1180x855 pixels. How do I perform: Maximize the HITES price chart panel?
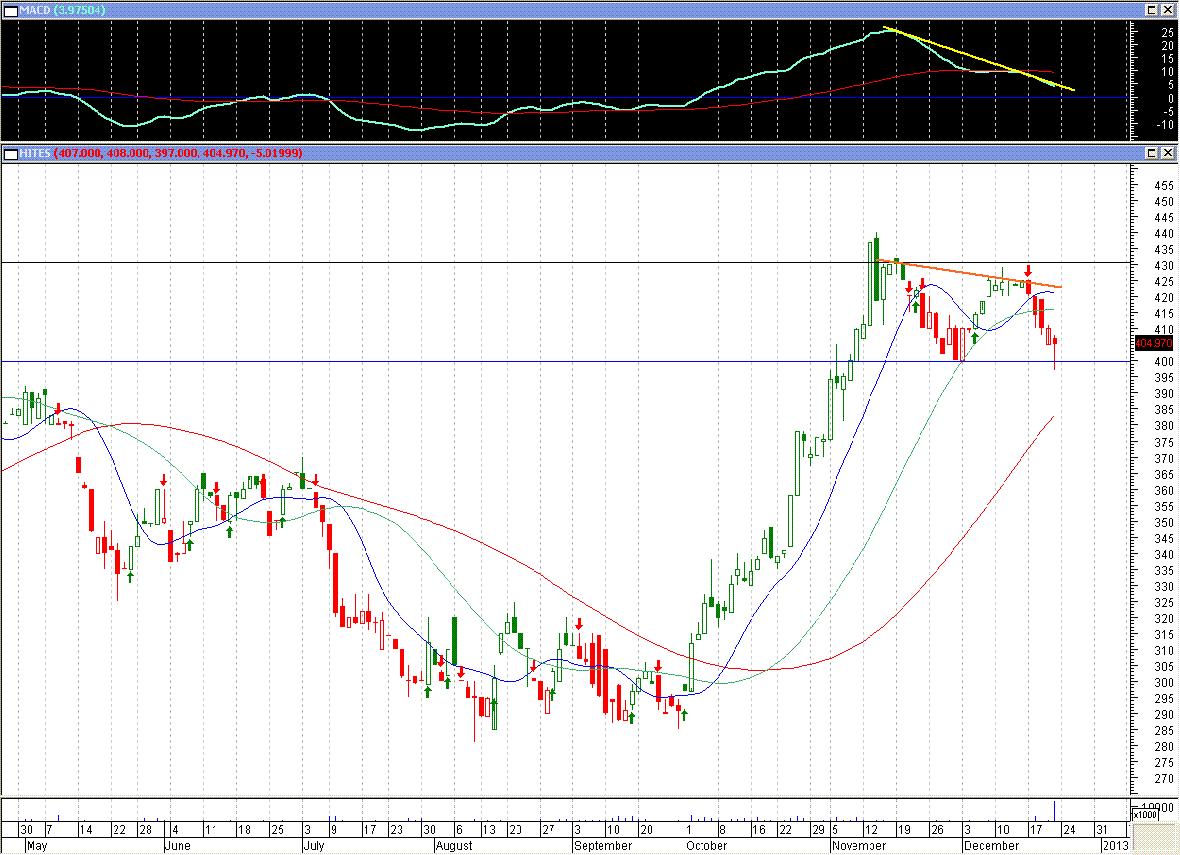[x=1151, y=153]
